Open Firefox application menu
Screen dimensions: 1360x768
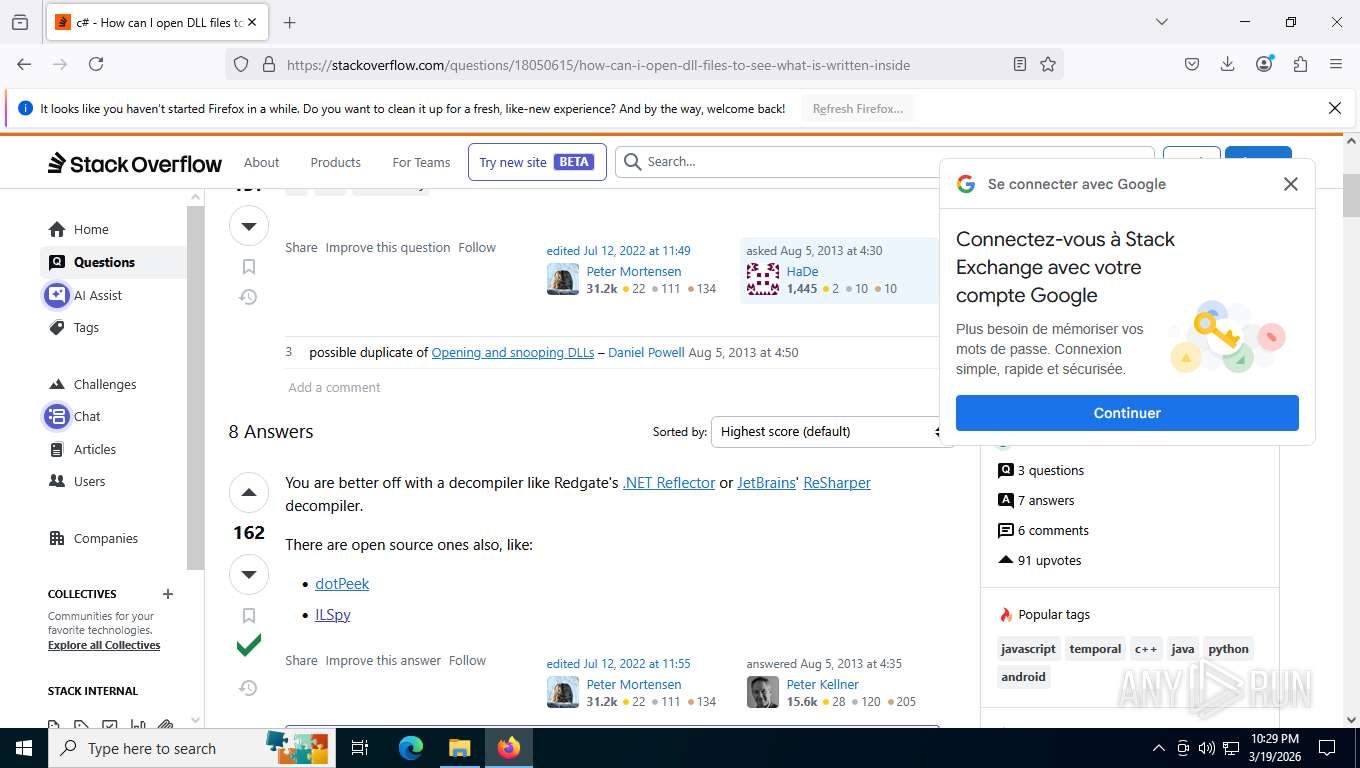click(x=1336, y=64)
